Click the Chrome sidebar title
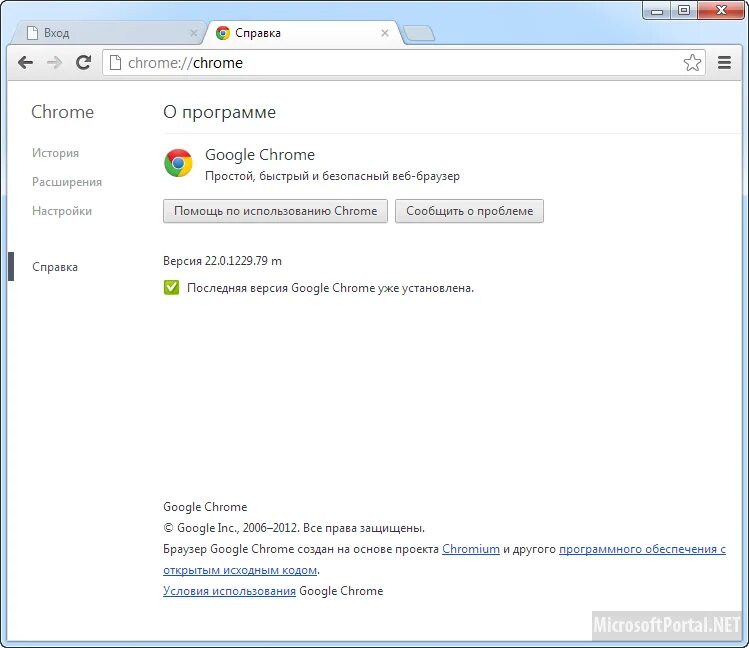This screenshot has height=648, width=749. pyautogui.click(x=63, y=112)
